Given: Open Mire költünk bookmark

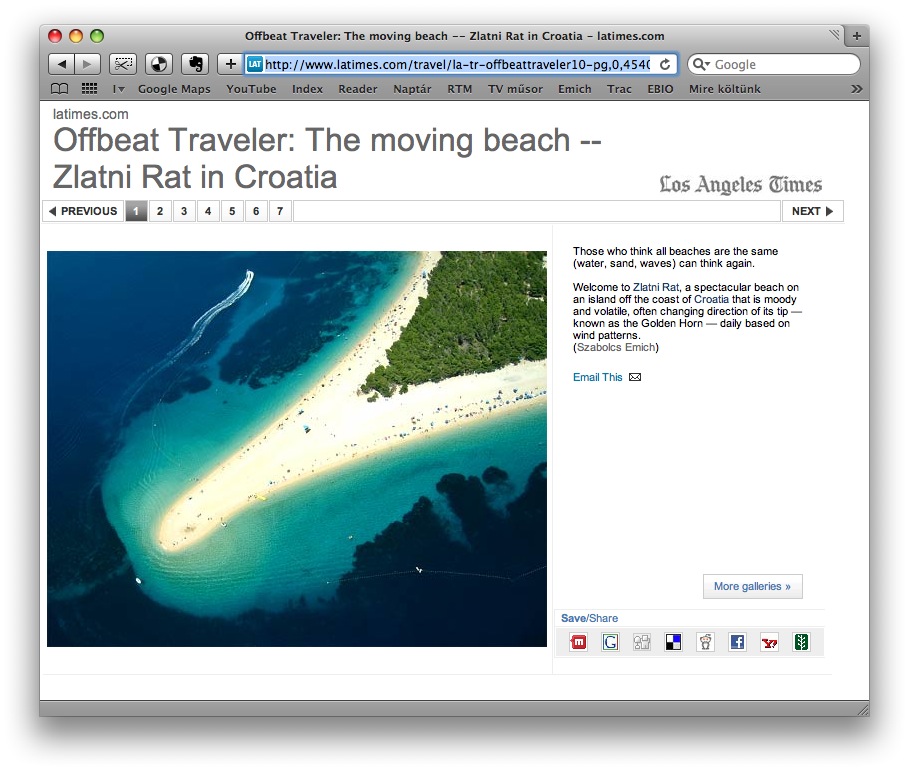Looking at the screenshot, I should click(725, 89).
